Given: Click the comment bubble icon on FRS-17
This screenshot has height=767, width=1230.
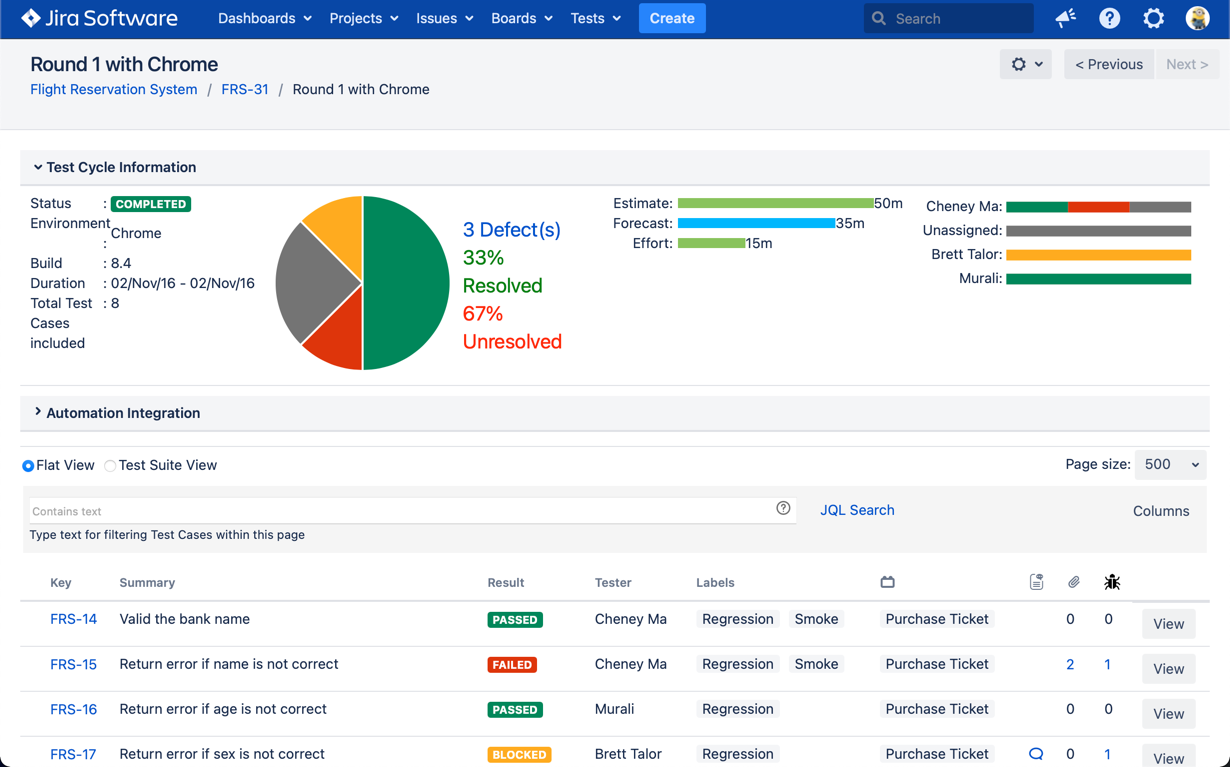Looking at the screenshot, I should point(1036,754).
